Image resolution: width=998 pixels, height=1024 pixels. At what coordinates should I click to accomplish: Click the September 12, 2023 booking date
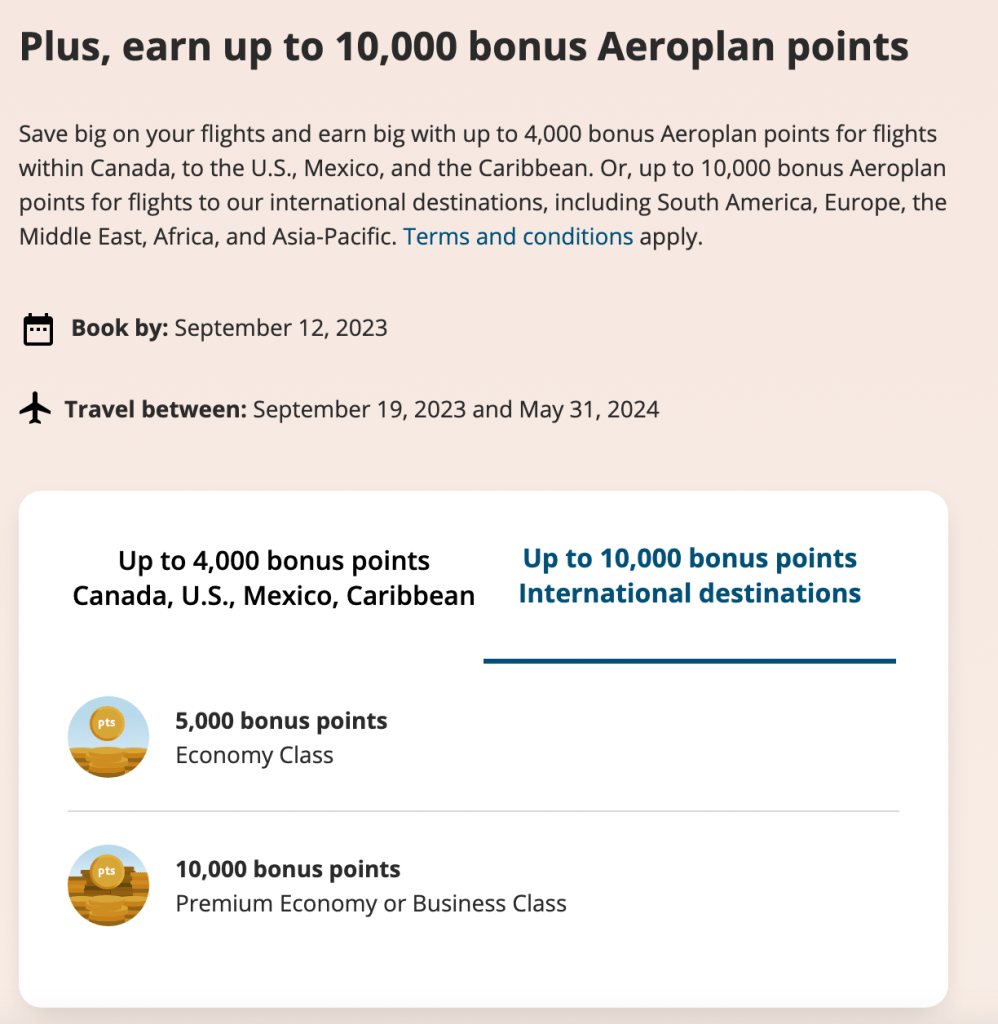coord(281,328)
